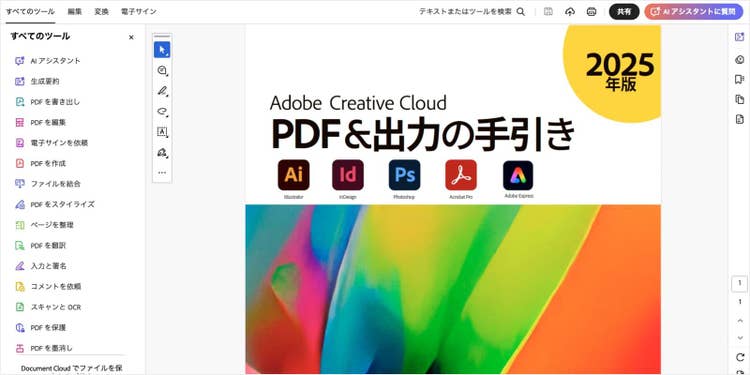
Task: Click the rotate page icon at bottom right
Action: (740, 357)
